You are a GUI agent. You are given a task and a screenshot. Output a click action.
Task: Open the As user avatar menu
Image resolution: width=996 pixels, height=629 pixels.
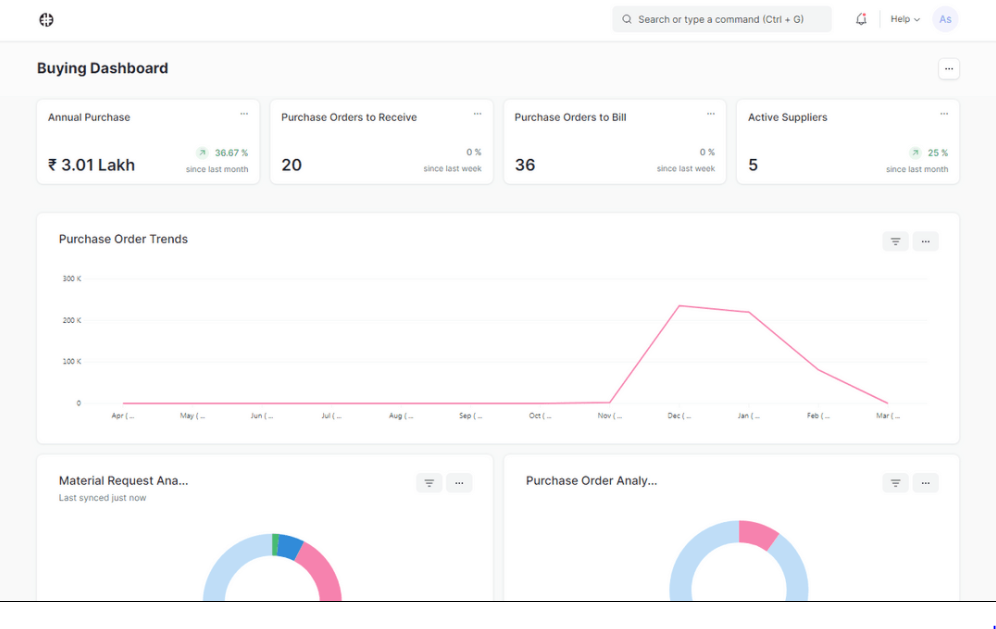pyautogui.click(x=945, y=19)
